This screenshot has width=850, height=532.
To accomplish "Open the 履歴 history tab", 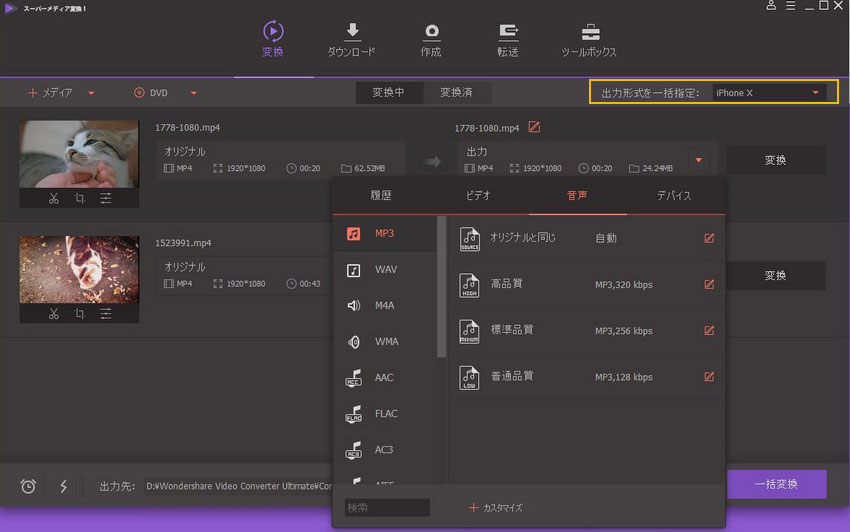I will (381, 196).
